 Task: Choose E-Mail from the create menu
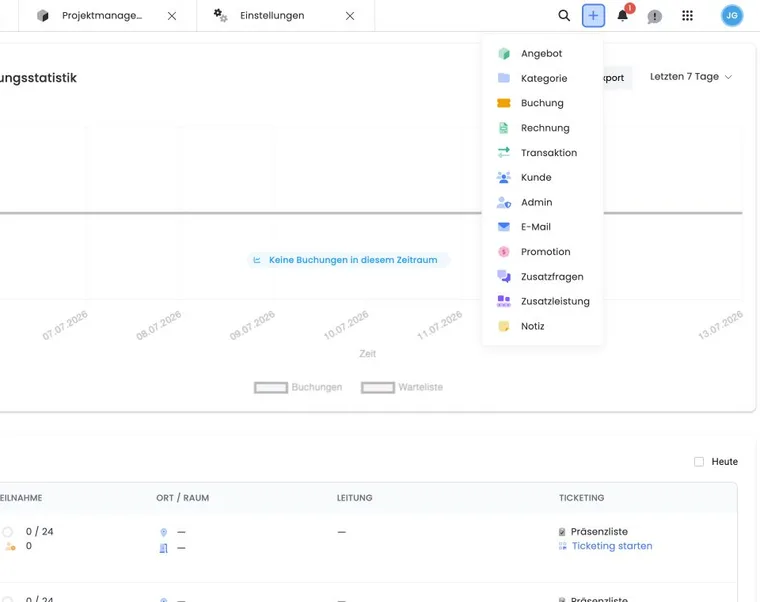542,227
